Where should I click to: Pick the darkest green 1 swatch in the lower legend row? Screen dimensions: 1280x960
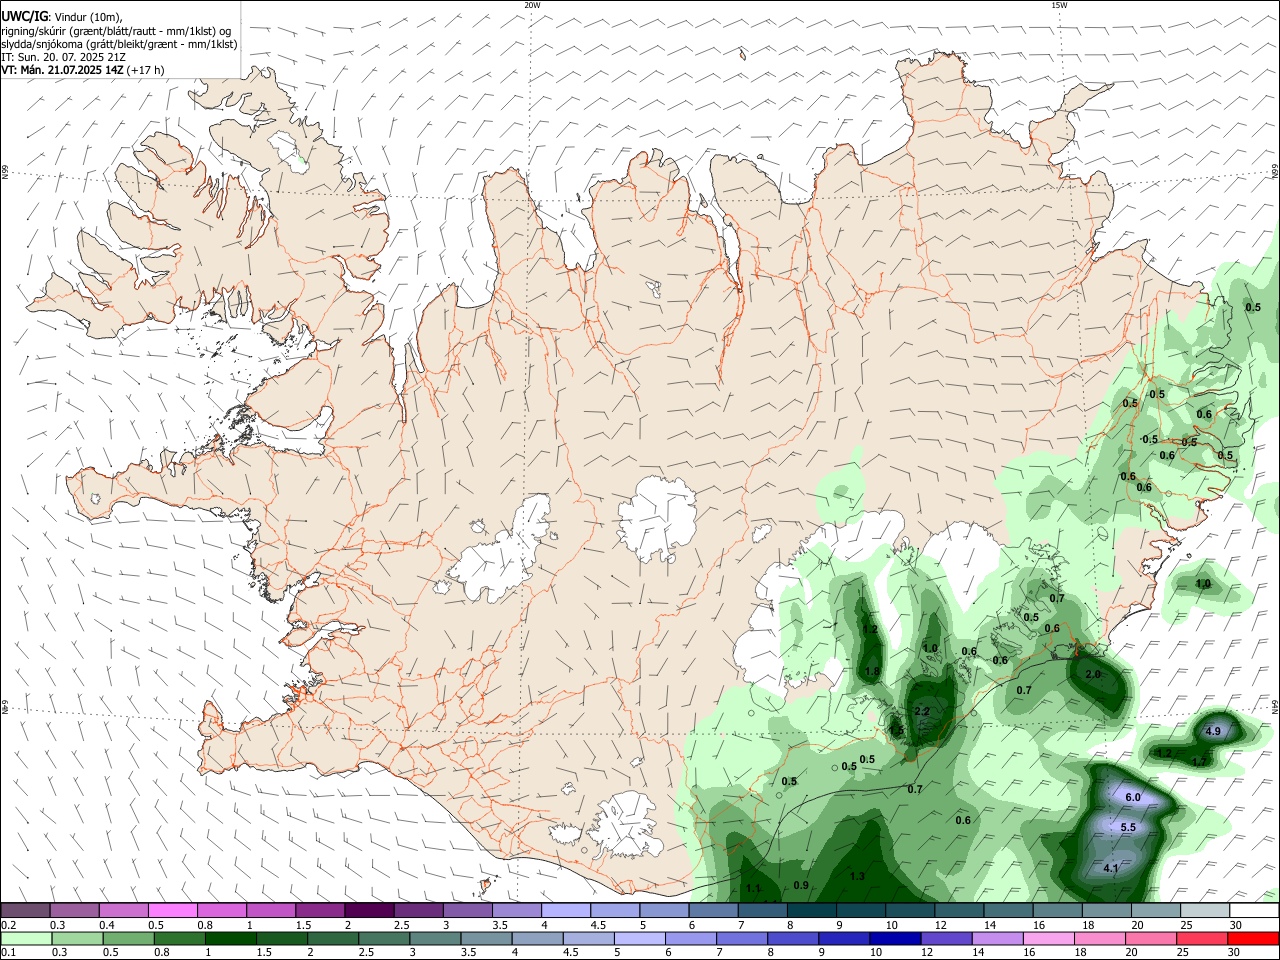[230, 939]
